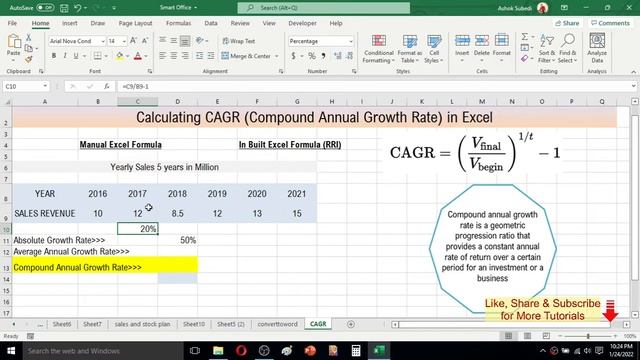Click the Decrease Decimal icon
The height and width of the screenshot is (360, 640).
coord(350,56)
